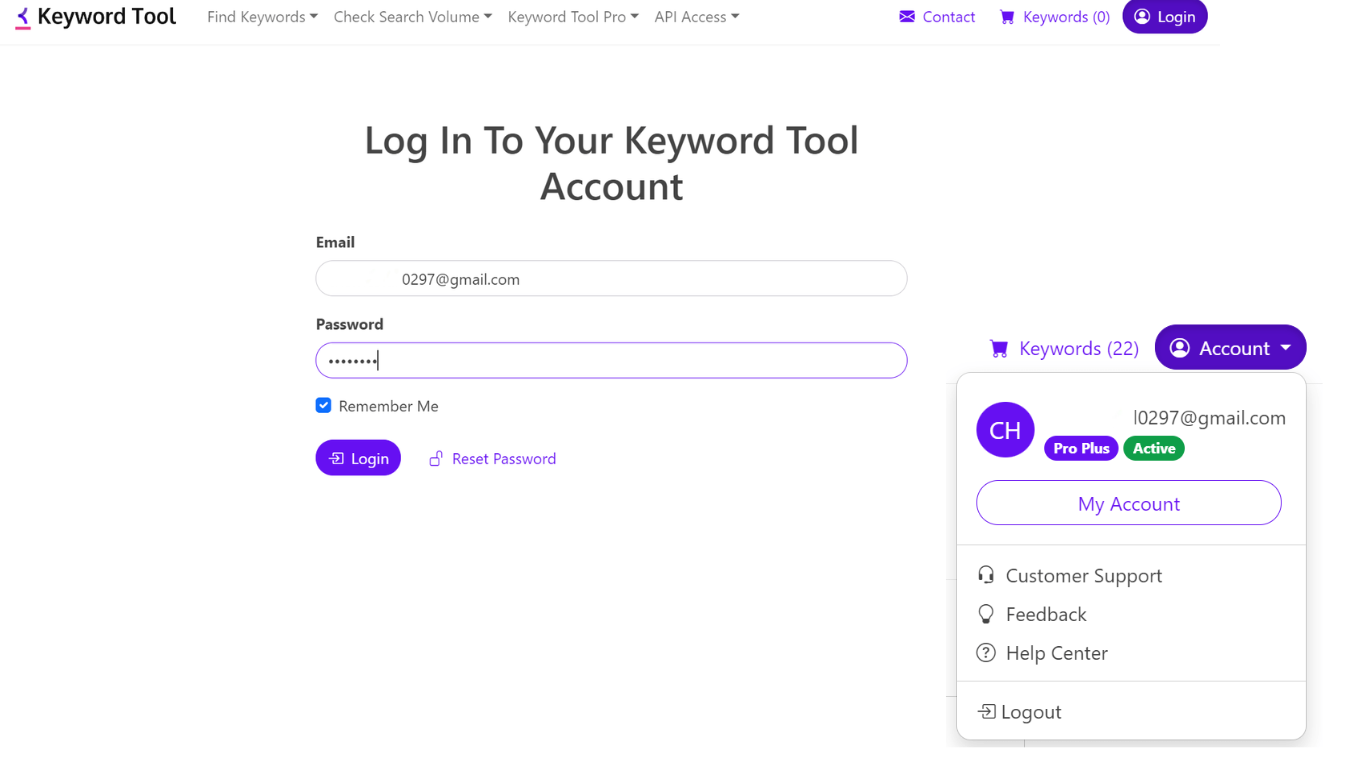Click the CH avatar circle
Viewport: 1366px width, 768px height.
(1005, 430)
